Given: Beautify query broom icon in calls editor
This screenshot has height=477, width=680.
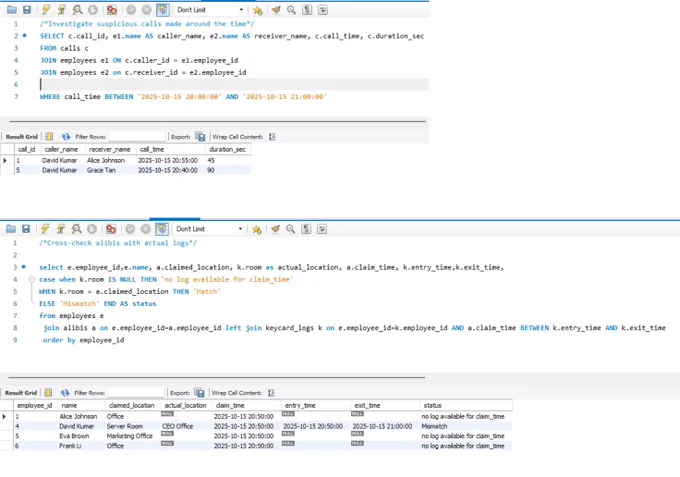Looking at the screenshot, I should click(276, 10).
